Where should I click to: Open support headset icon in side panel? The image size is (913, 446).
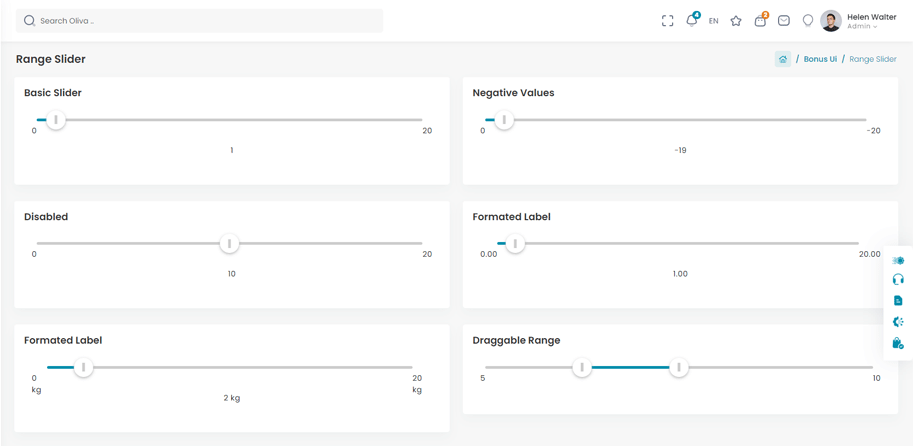898,280
